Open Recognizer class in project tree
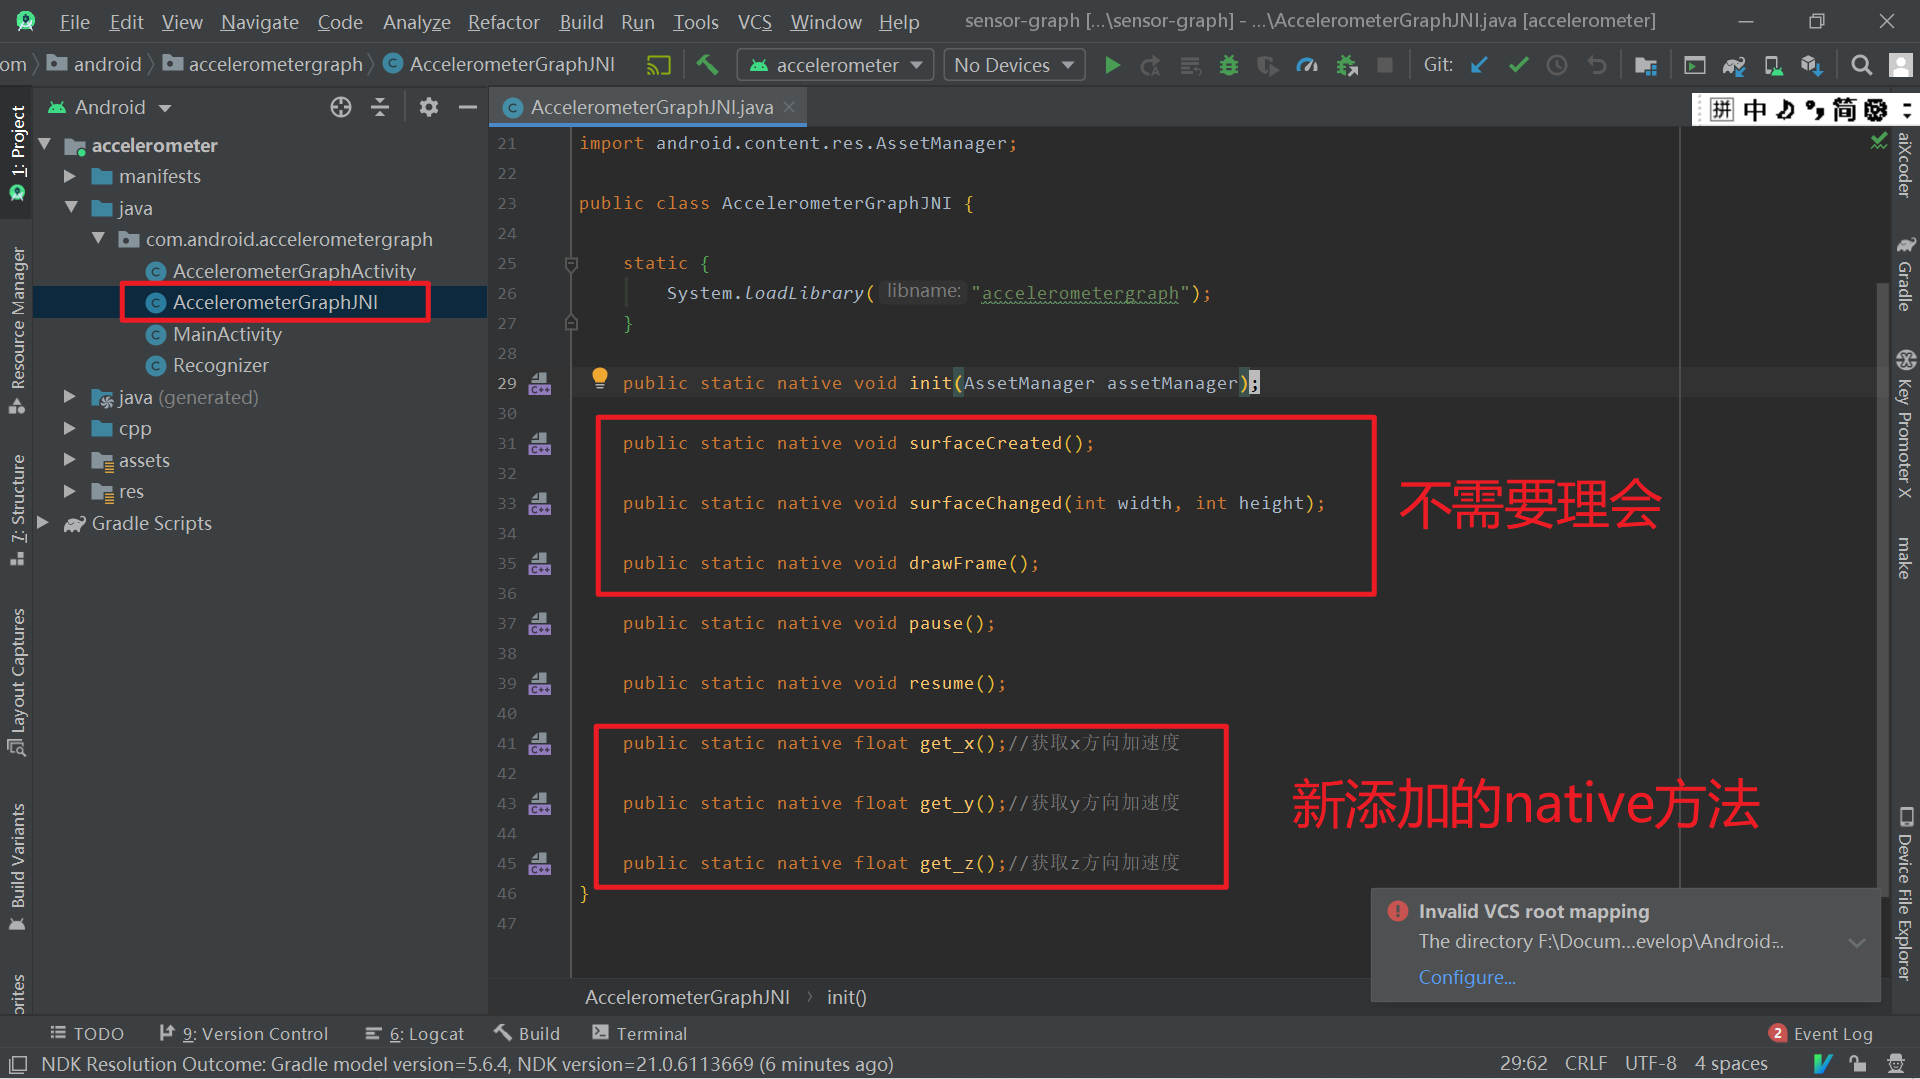The width and height of the screenshot is (1920, 1079). pos(220,365)
